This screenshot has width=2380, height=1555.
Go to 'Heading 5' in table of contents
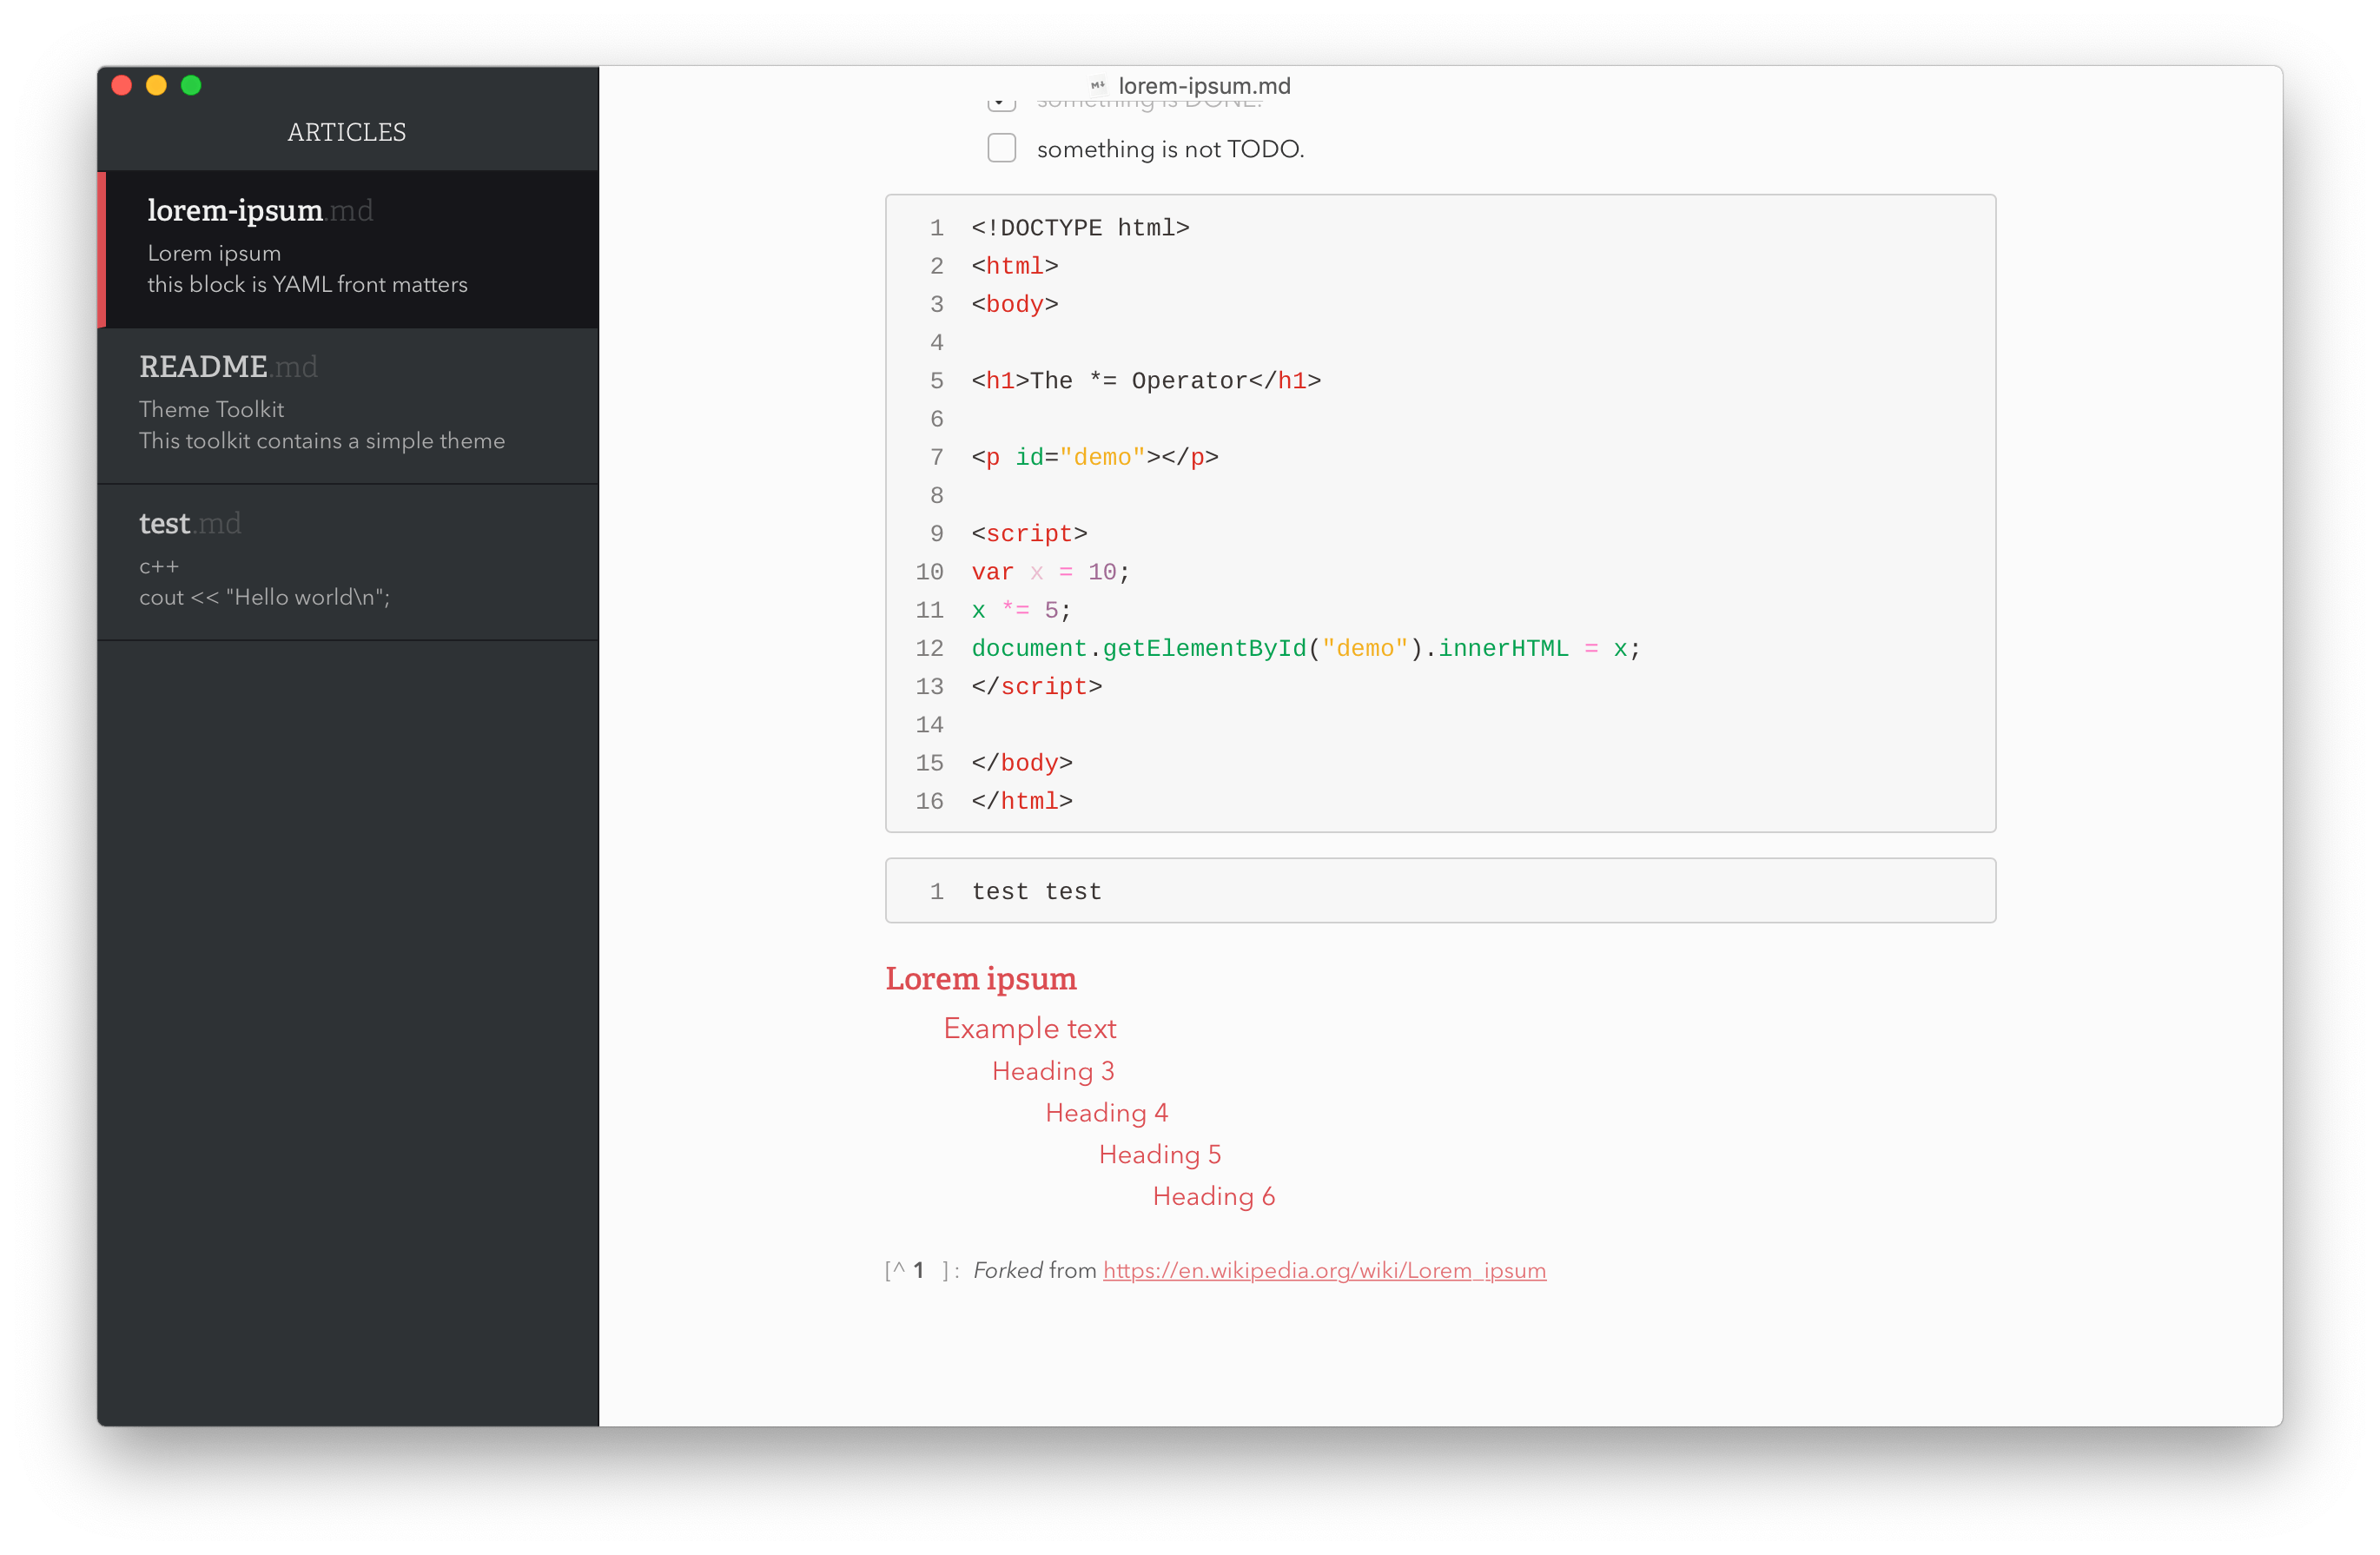[x=1160, y=1155]
